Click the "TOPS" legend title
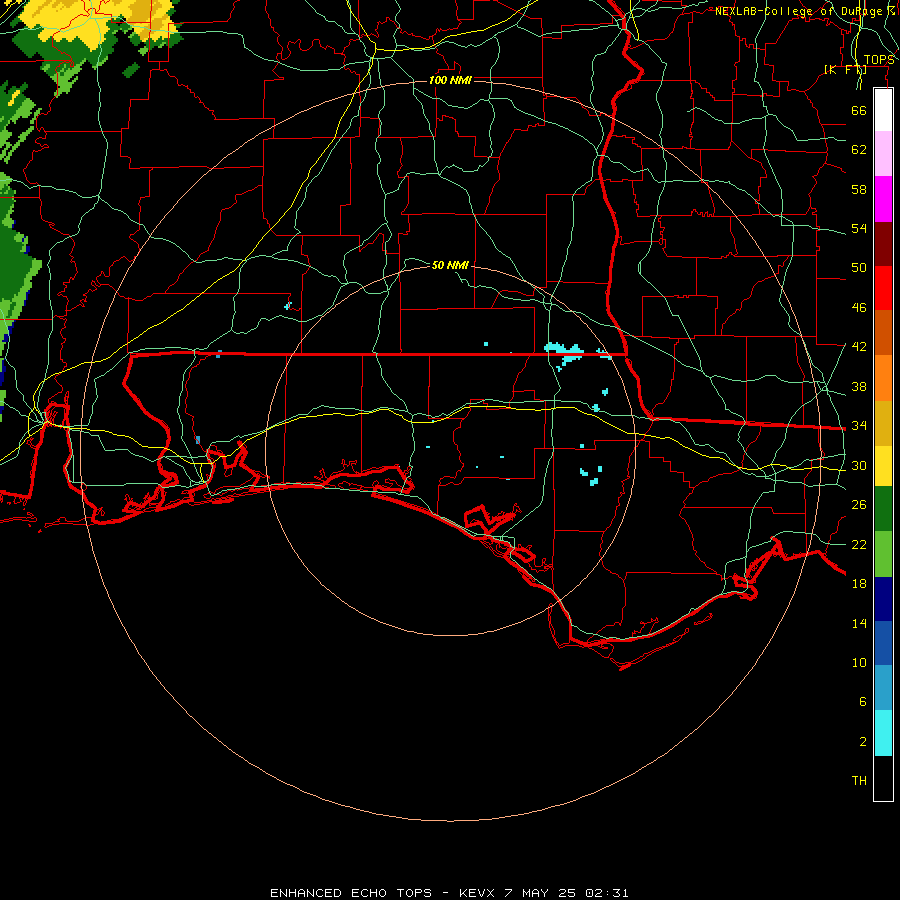 (x=879, y=60)
